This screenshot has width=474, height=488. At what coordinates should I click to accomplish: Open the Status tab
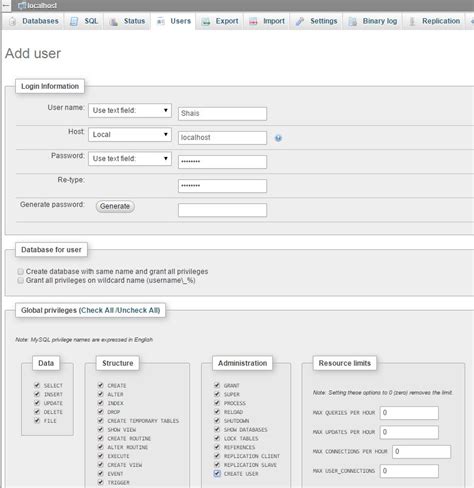pos(127,21)
